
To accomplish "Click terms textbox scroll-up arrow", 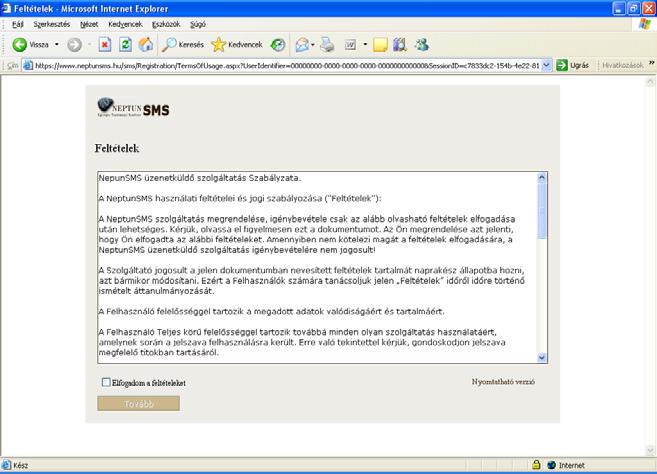I will pos(542,177).
